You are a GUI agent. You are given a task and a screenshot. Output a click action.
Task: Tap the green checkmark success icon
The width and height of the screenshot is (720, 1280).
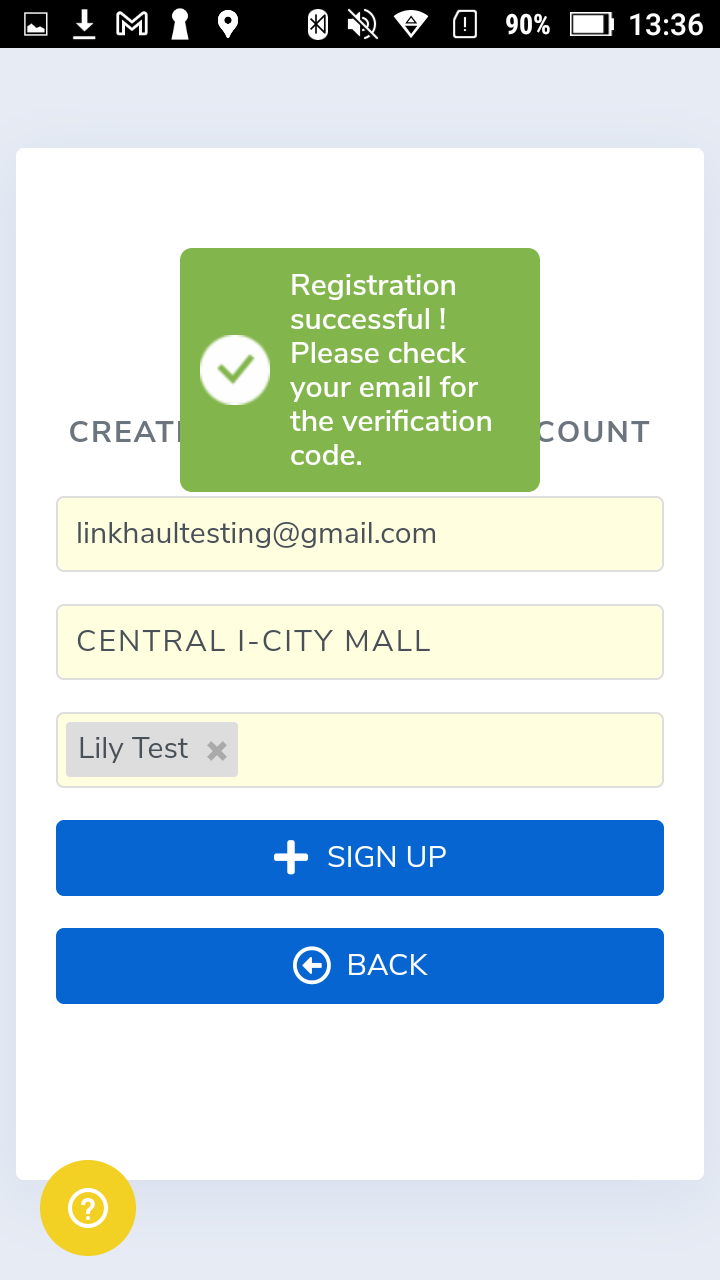pos(235,370)
